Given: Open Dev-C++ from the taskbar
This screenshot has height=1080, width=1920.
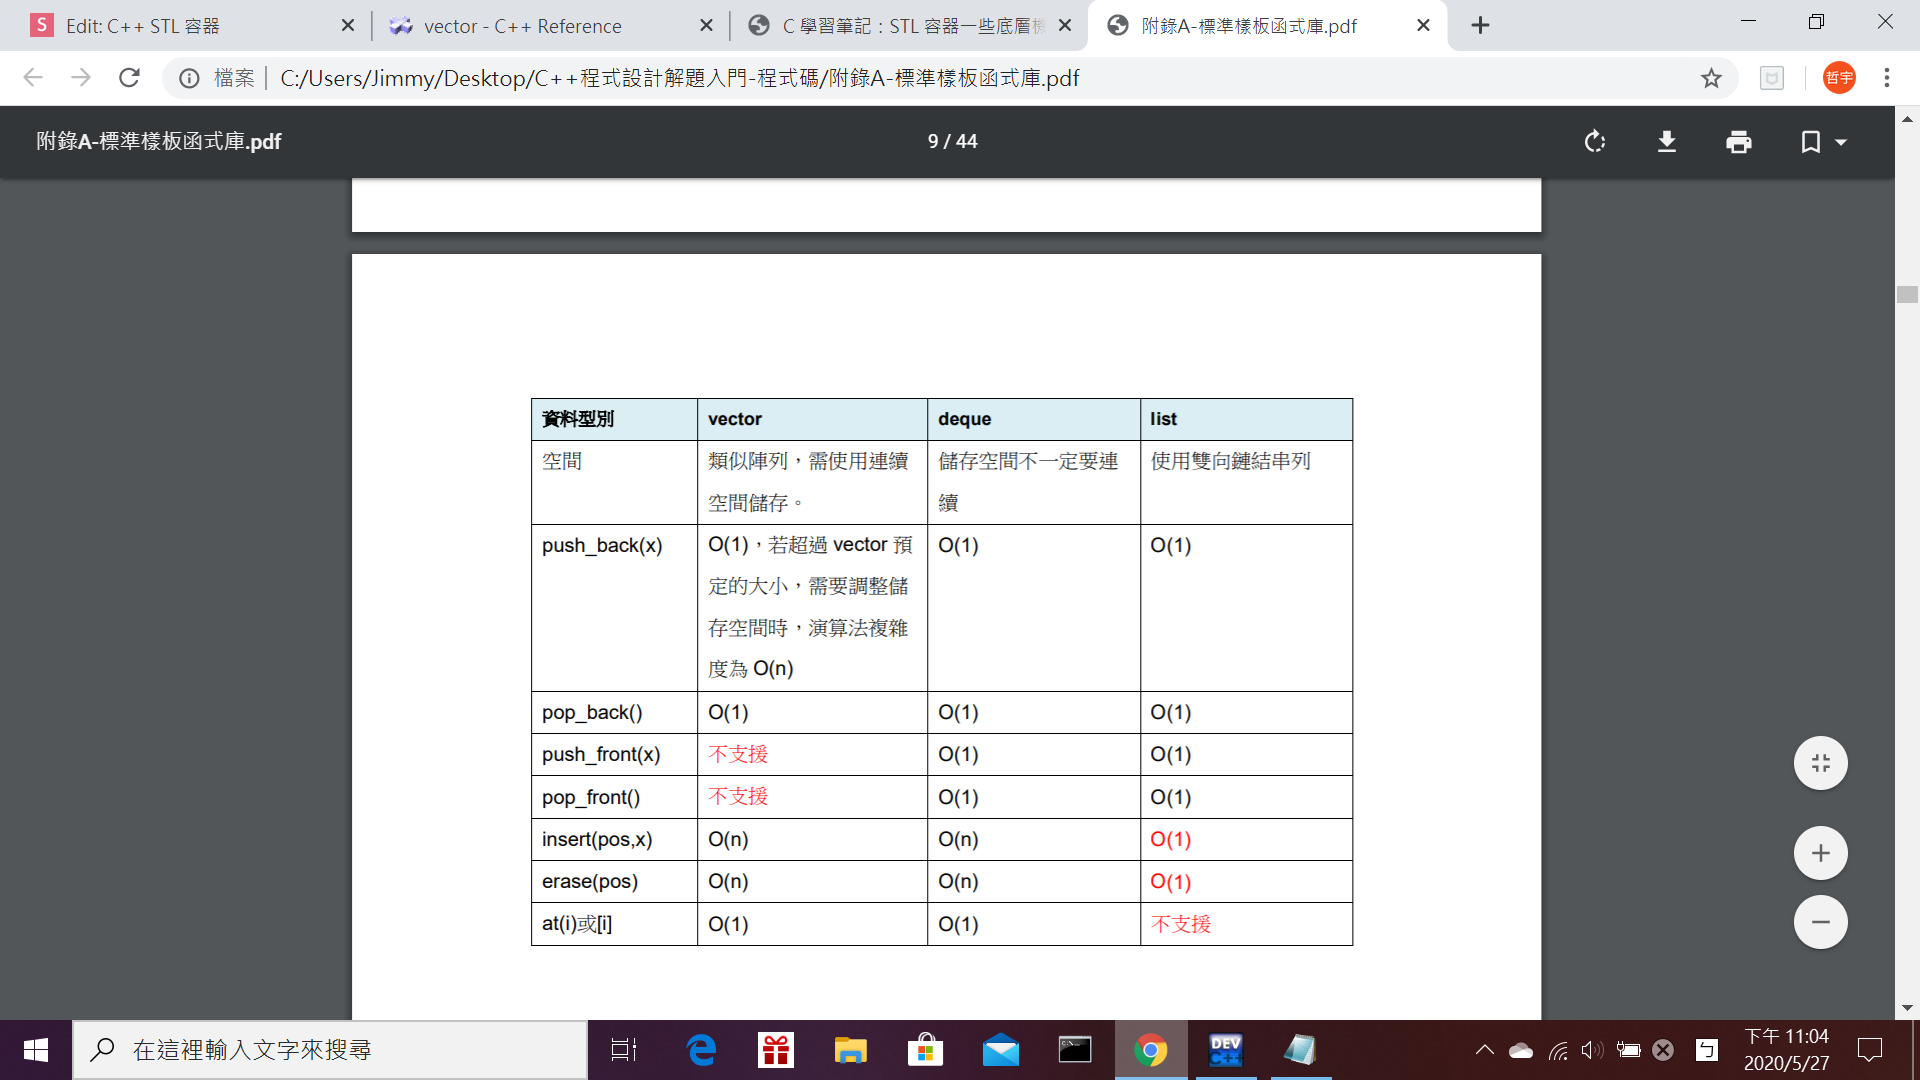Looking at the screenshot, I should (x=1225, y=1050).
